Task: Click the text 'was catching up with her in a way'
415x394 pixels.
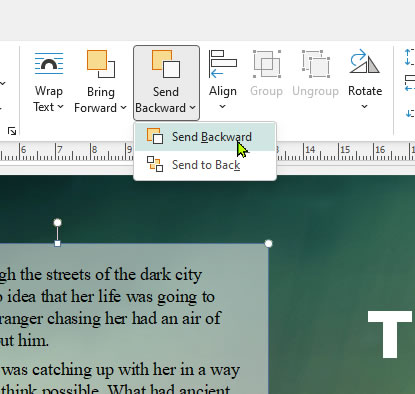Action: click(x=121, y=370)
